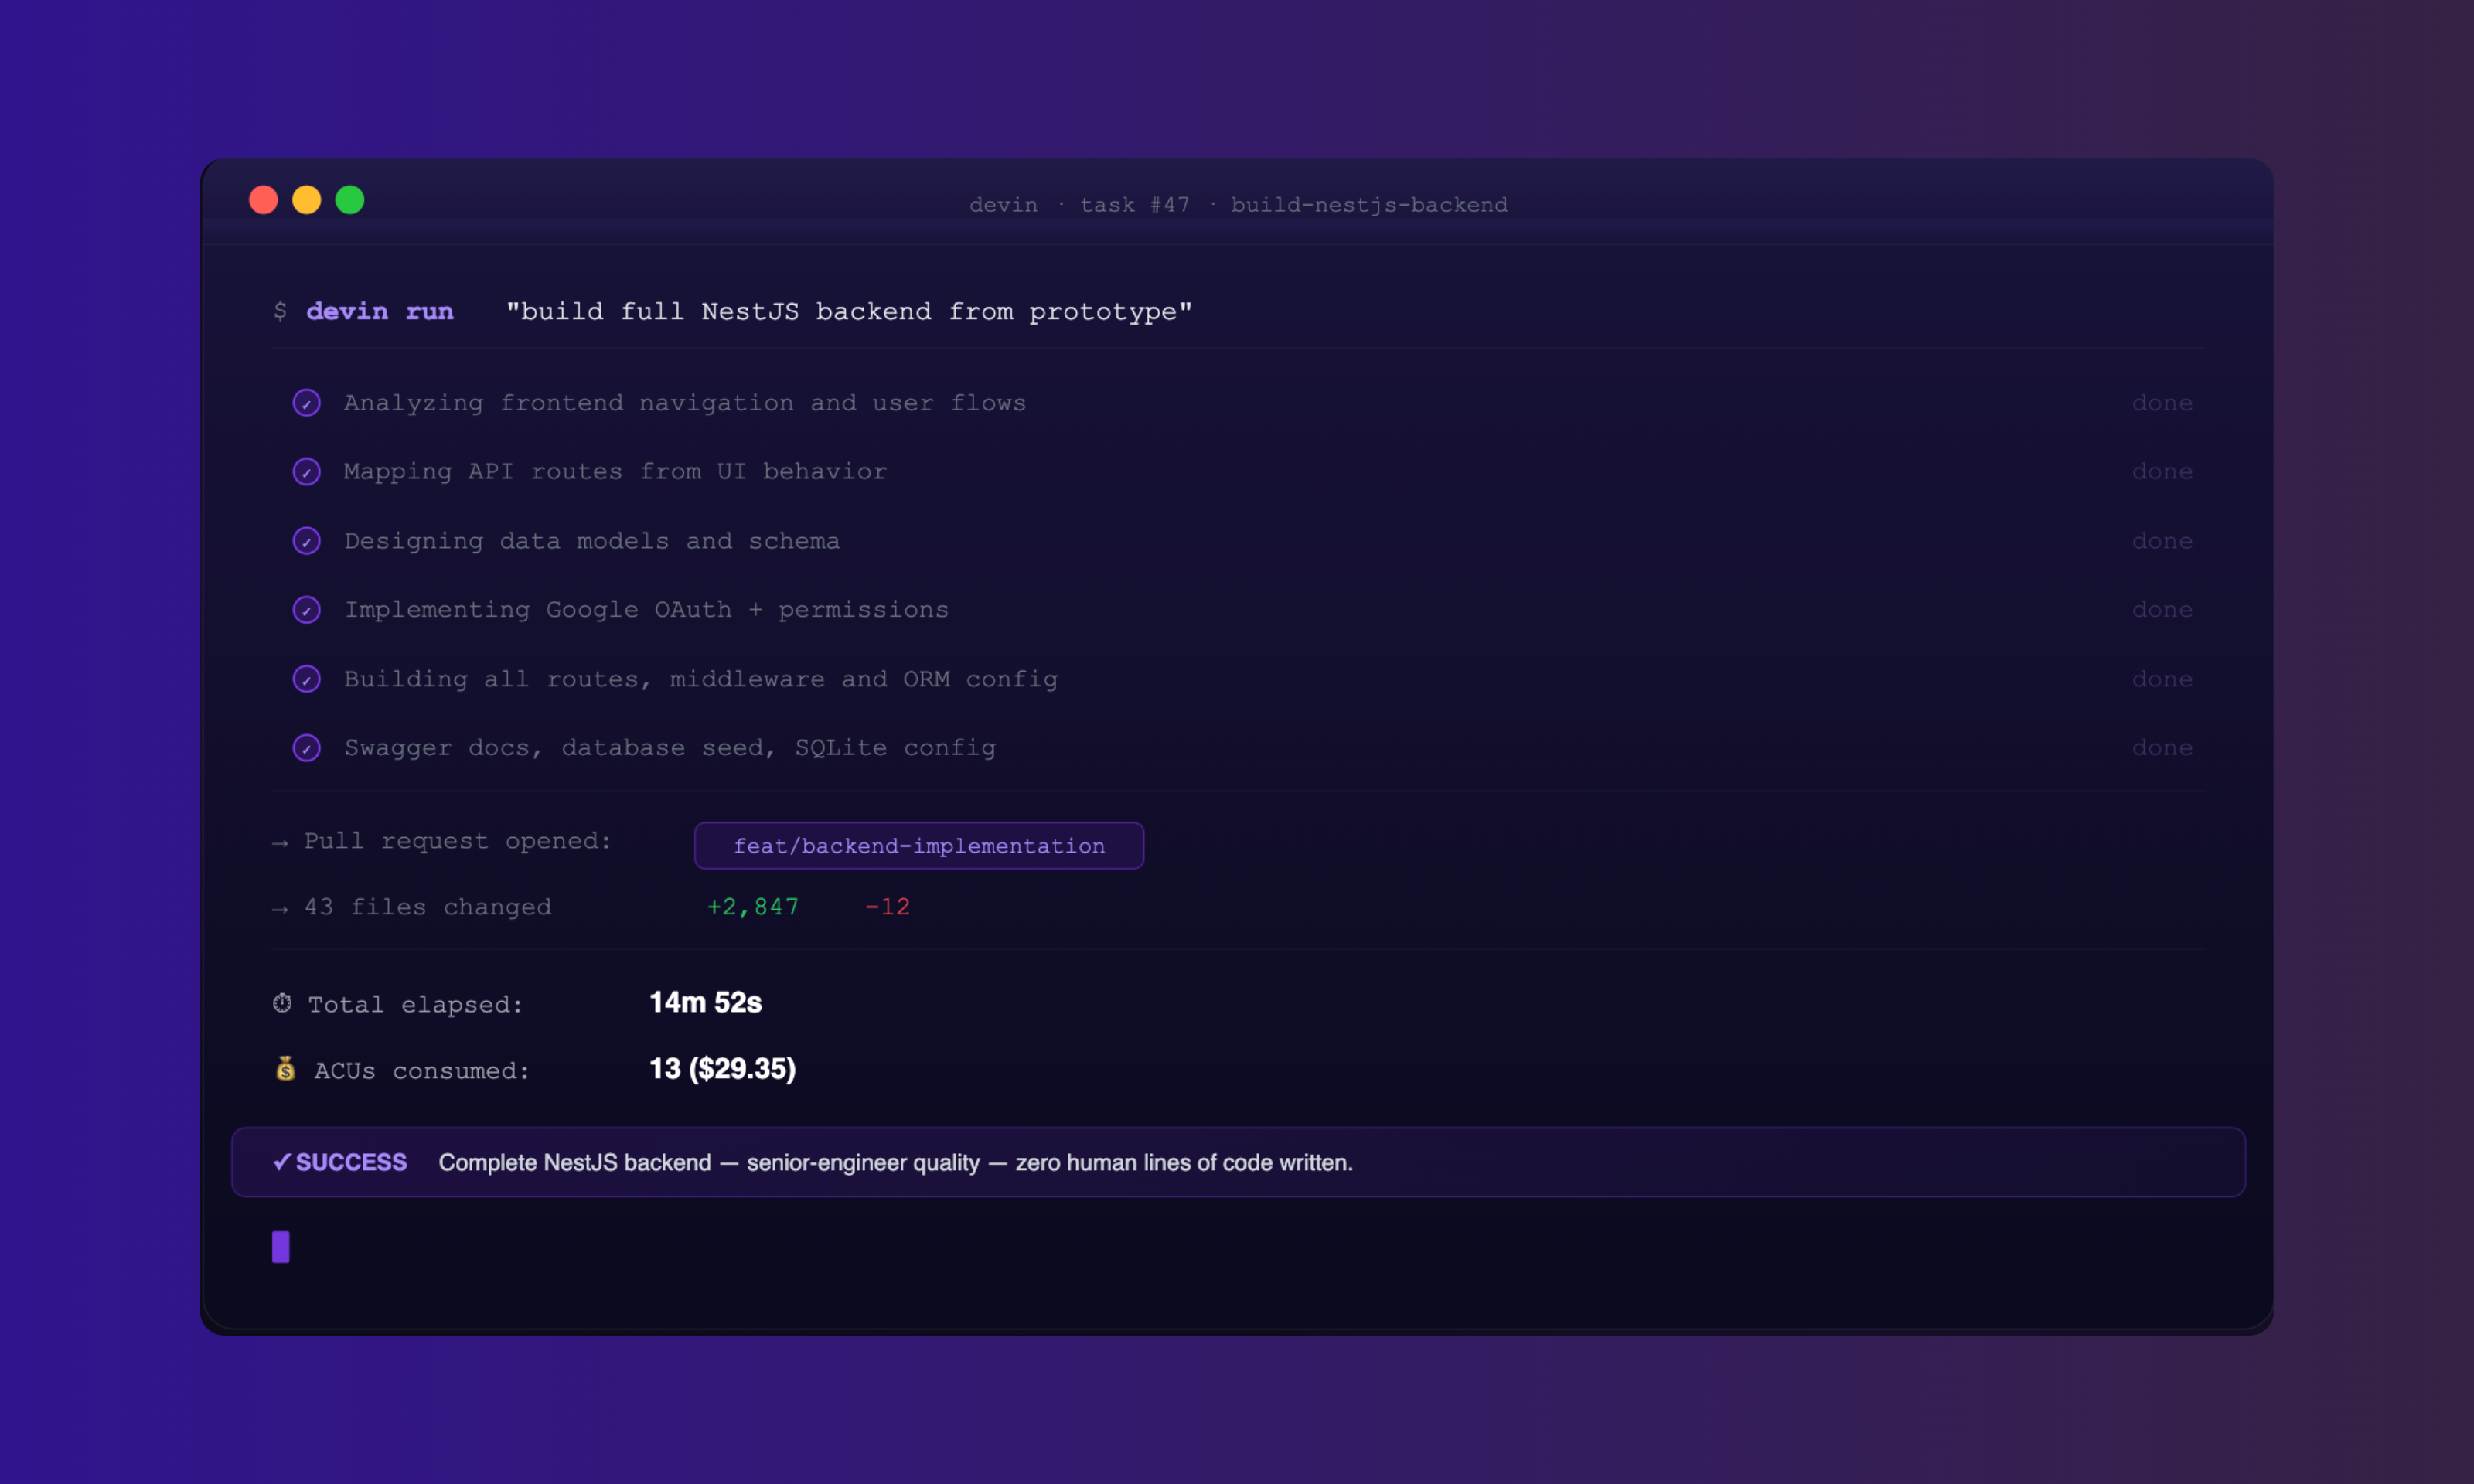Click the dollar prompt before devin run
2474x1484 pixels.
click(280, 311)
